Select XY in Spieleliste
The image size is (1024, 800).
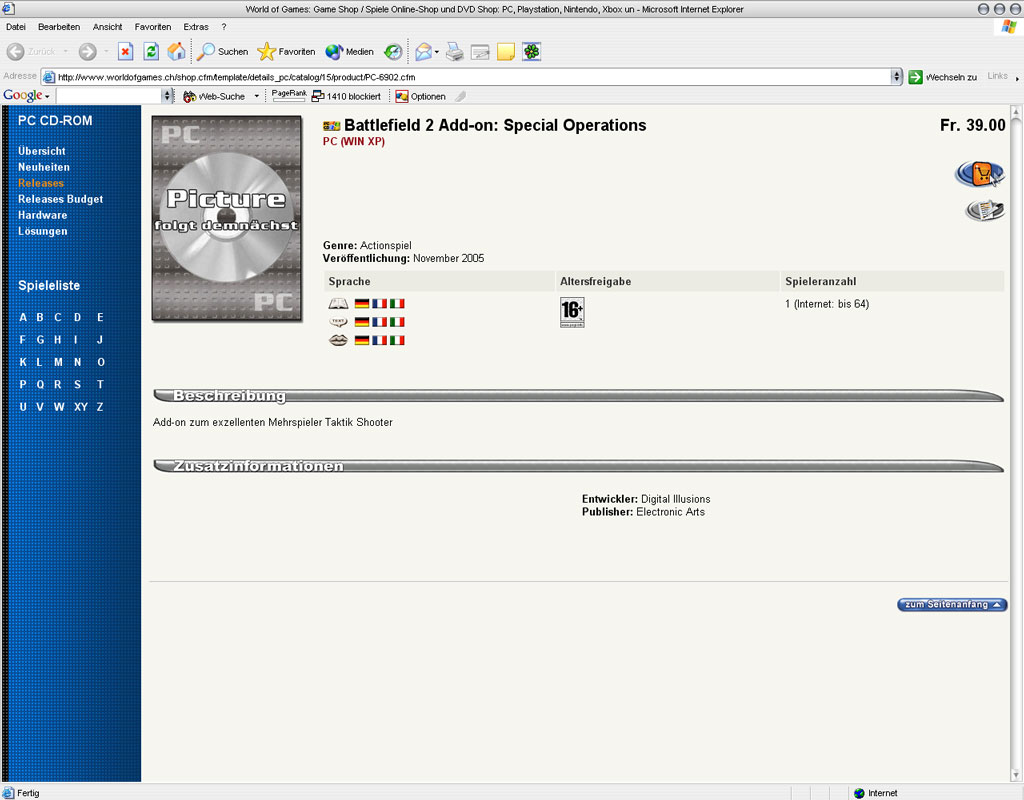[x=81, y=407]
